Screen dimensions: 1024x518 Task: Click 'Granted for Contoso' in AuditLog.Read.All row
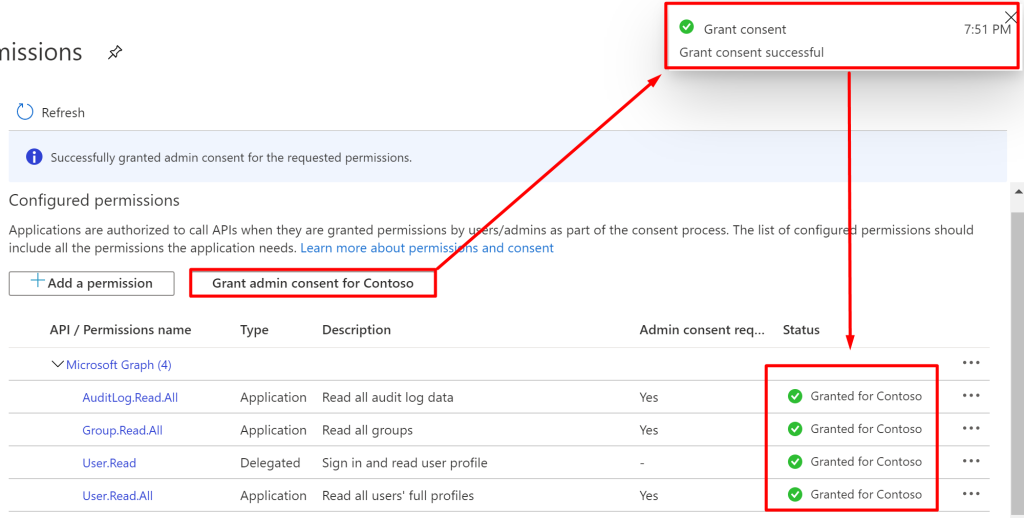click(x=866, y=396)
